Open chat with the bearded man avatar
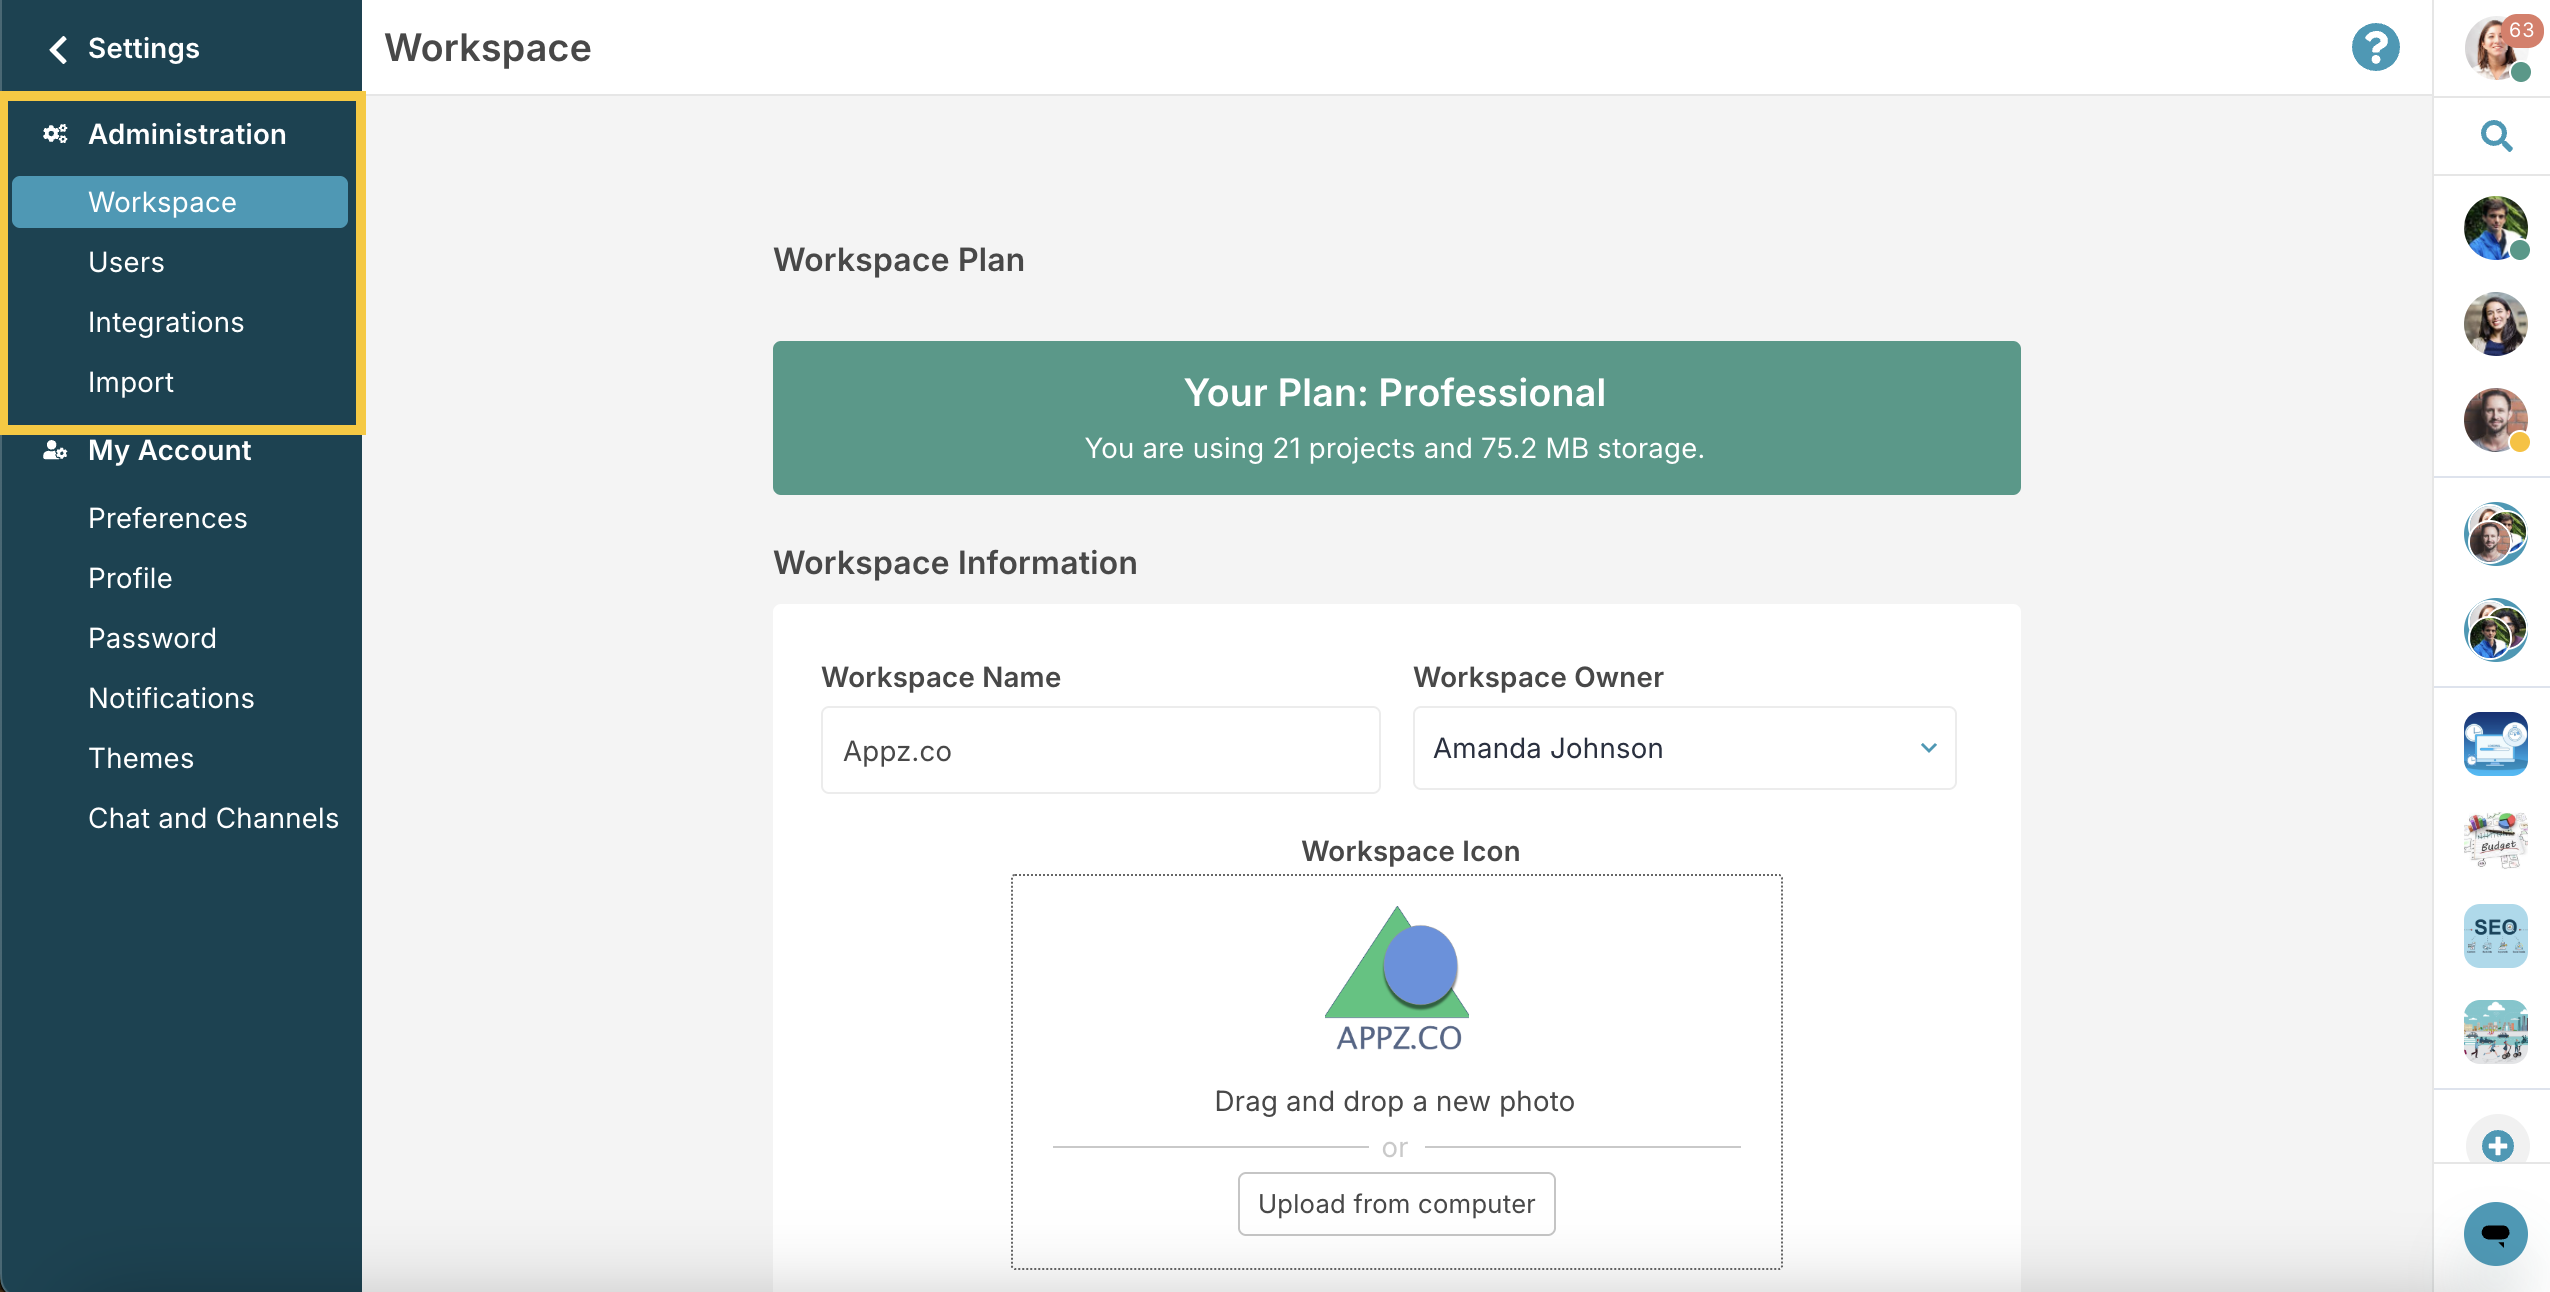The image size is (2550, 1292). point(2496,420)
